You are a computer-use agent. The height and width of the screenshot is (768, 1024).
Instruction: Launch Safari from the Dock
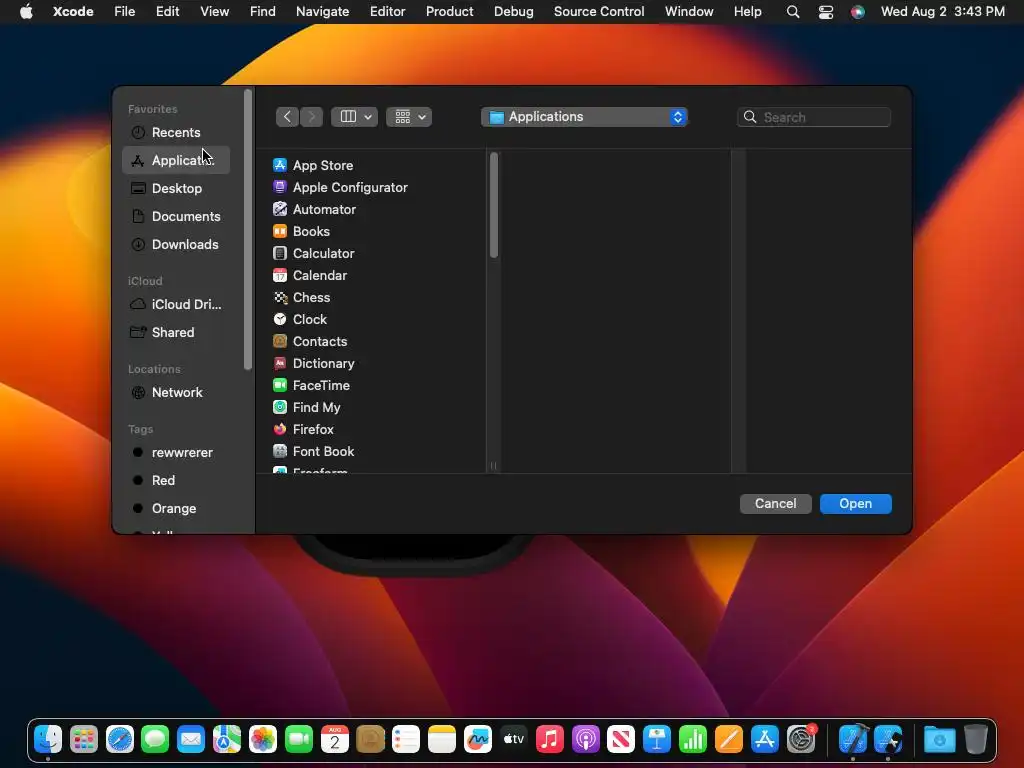point(120,739)
